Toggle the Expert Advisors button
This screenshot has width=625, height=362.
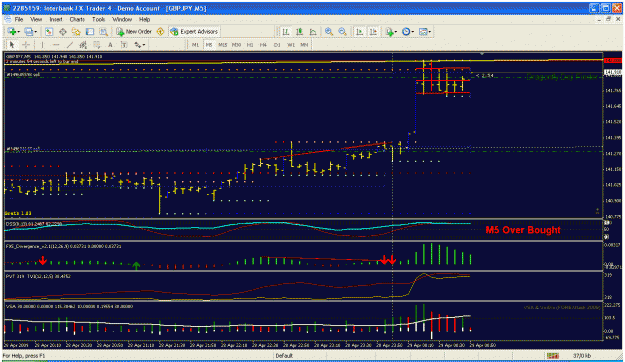[194, 31]
